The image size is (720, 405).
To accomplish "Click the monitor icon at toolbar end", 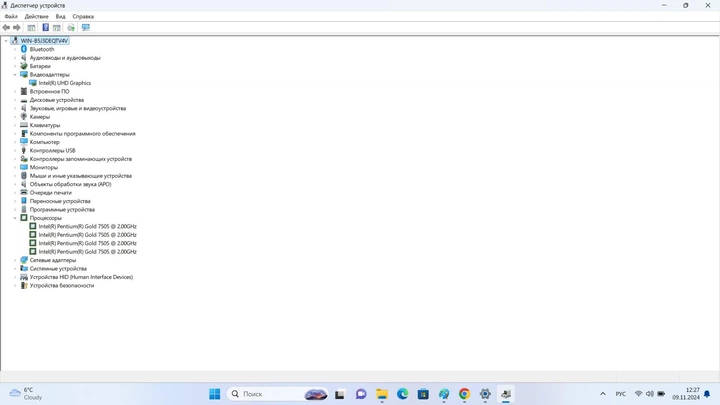I will pos(86,28).
